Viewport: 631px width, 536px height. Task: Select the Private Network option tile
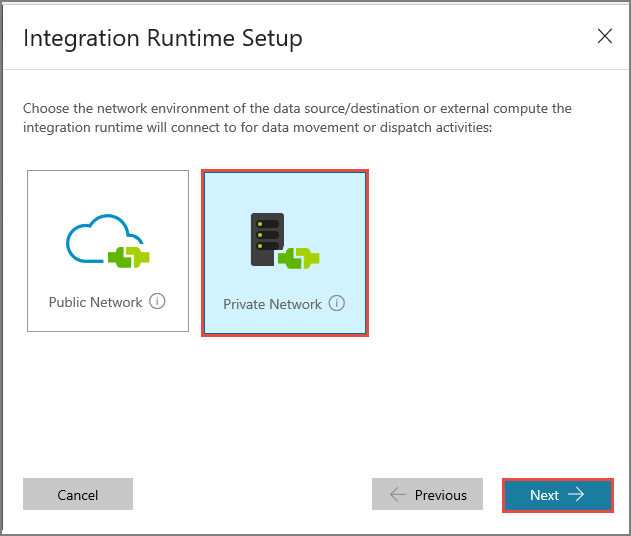point(285,252)
